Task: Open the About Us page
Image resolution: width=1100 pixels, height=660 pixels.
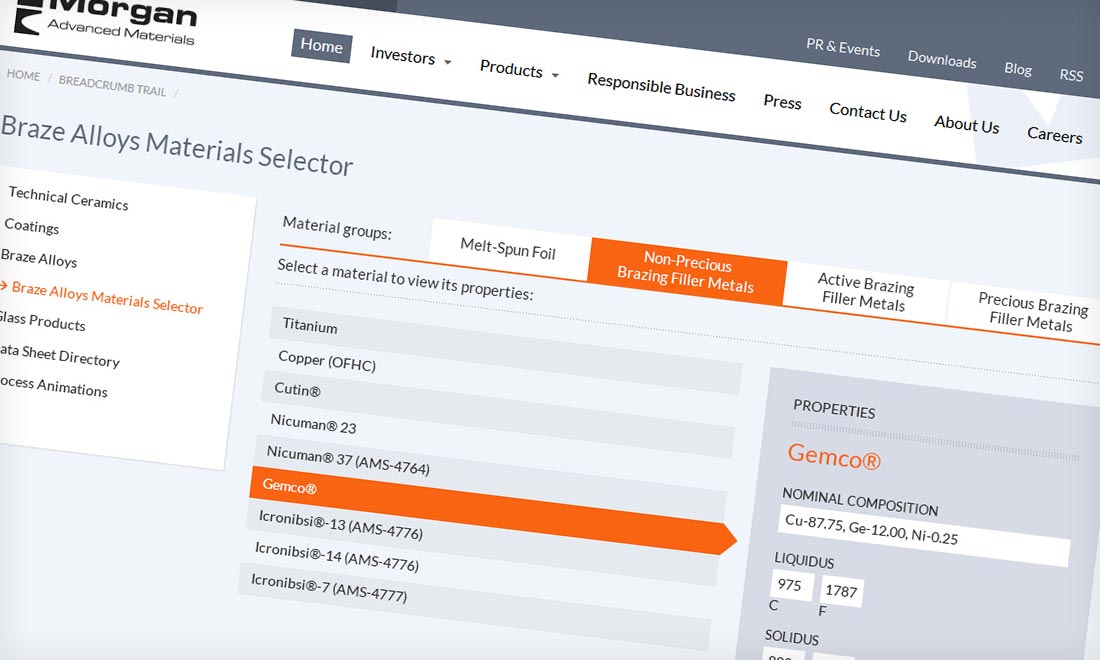Action: pyautogui.click(x=966, y=124)
